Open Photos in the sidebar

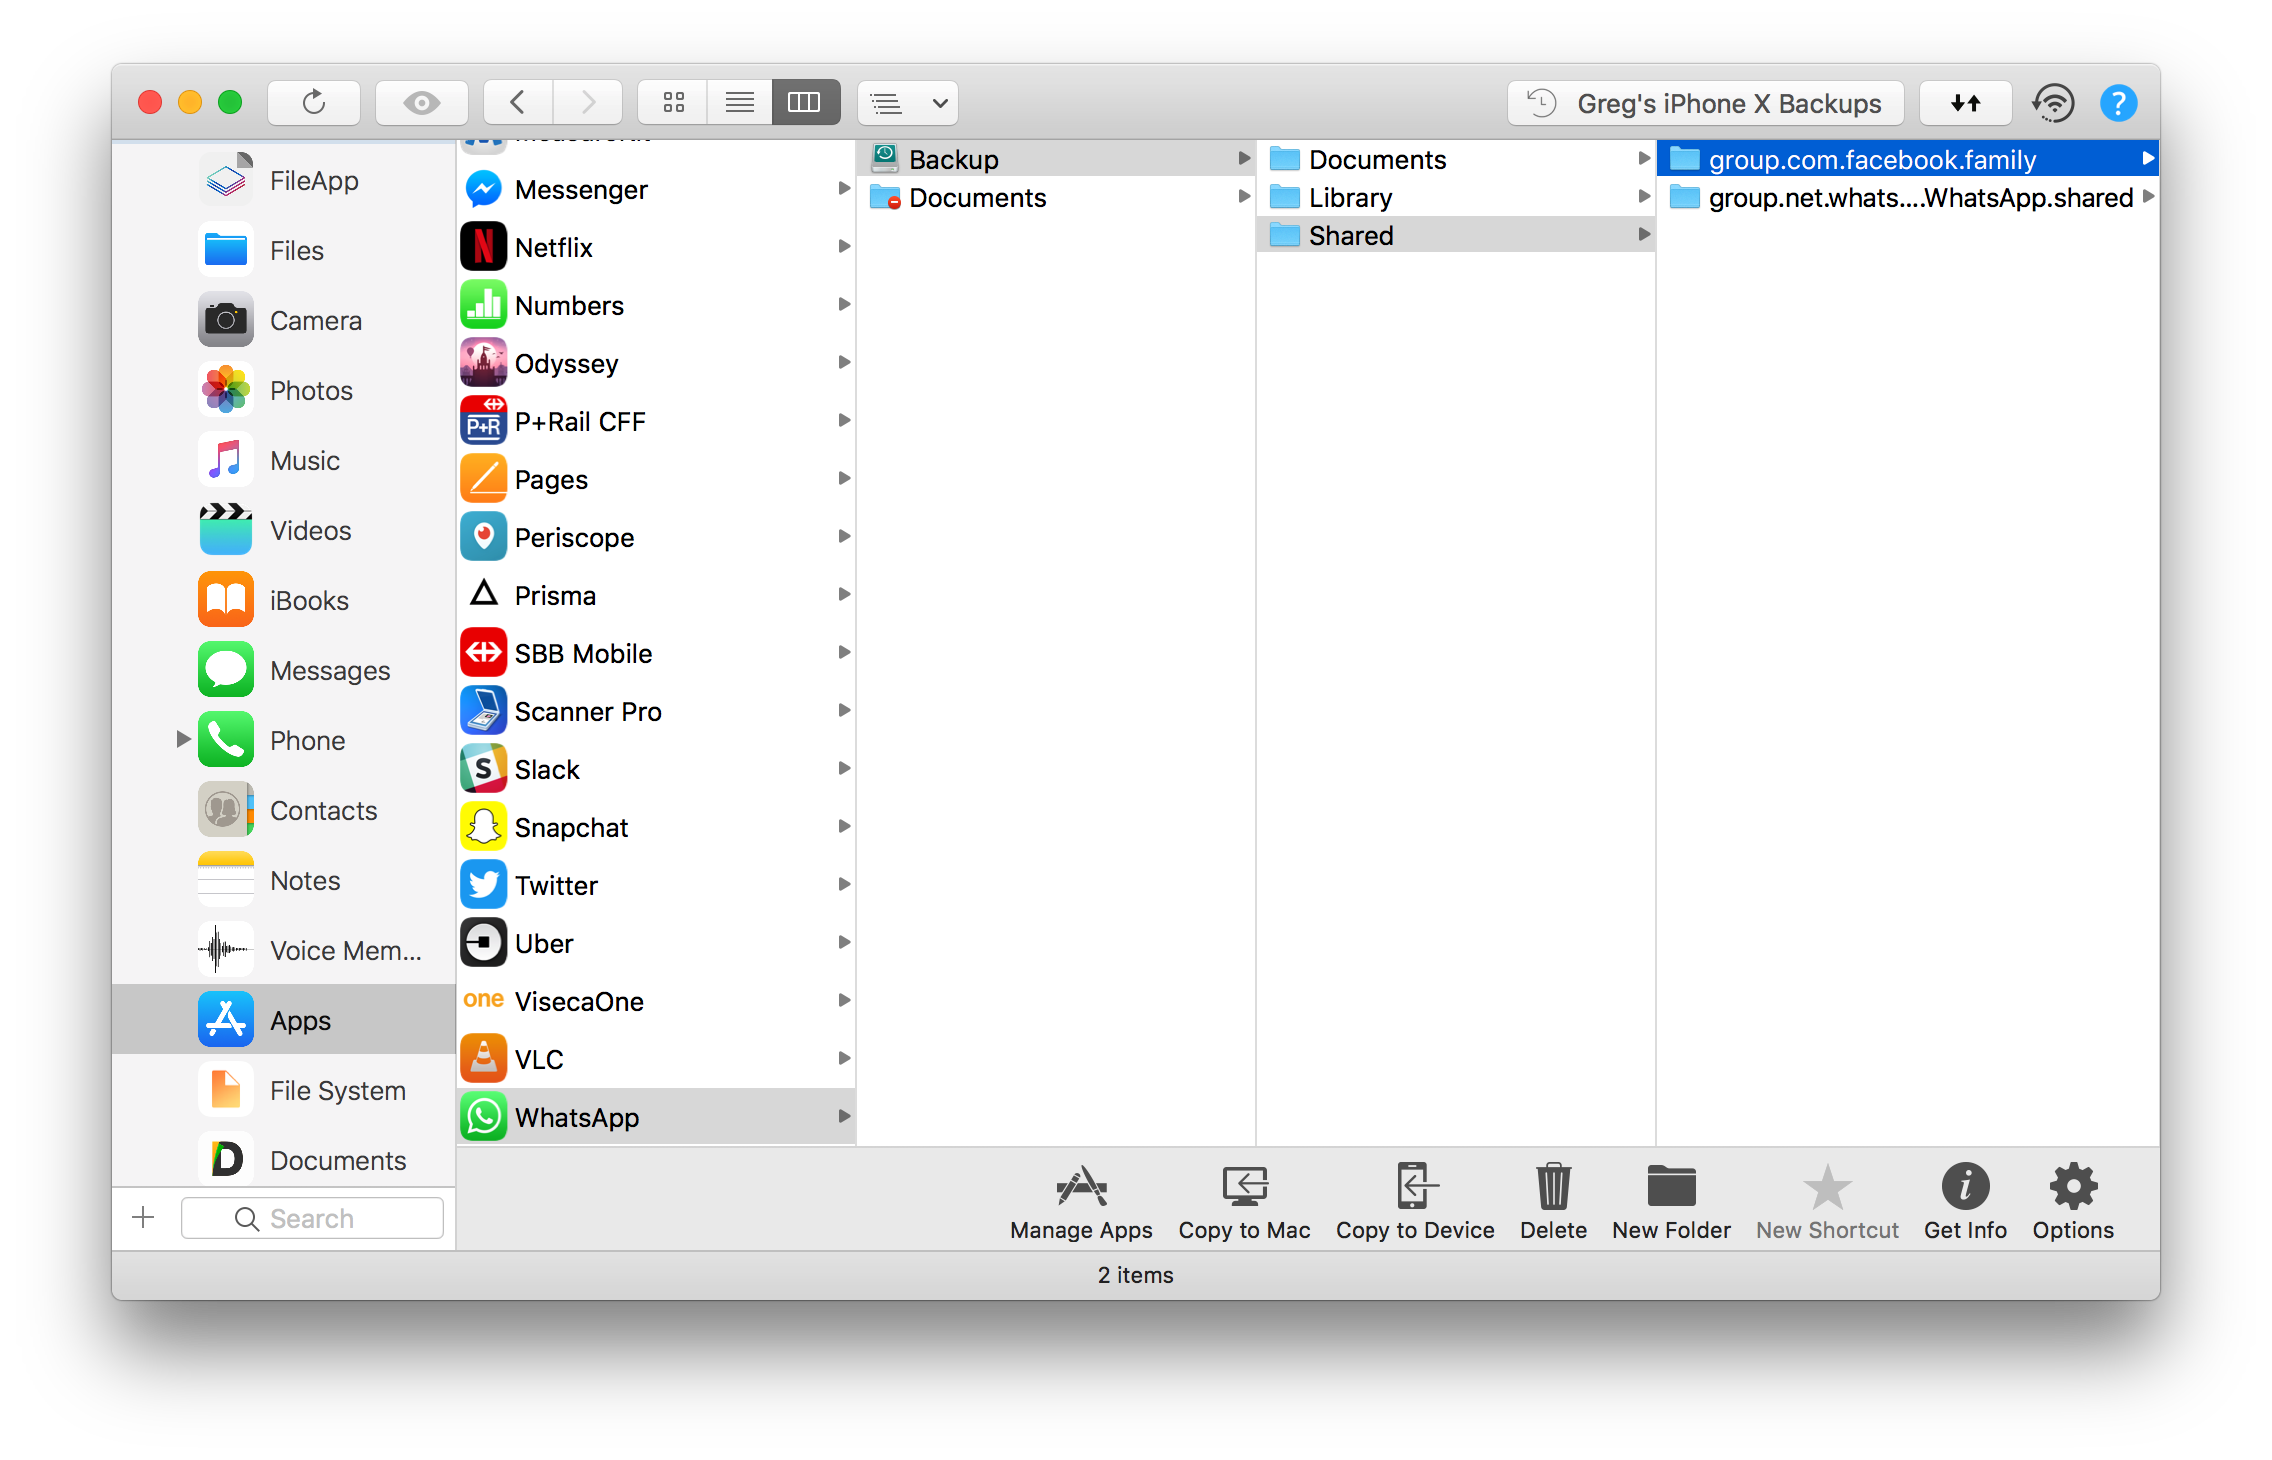[x=284, y=391]
